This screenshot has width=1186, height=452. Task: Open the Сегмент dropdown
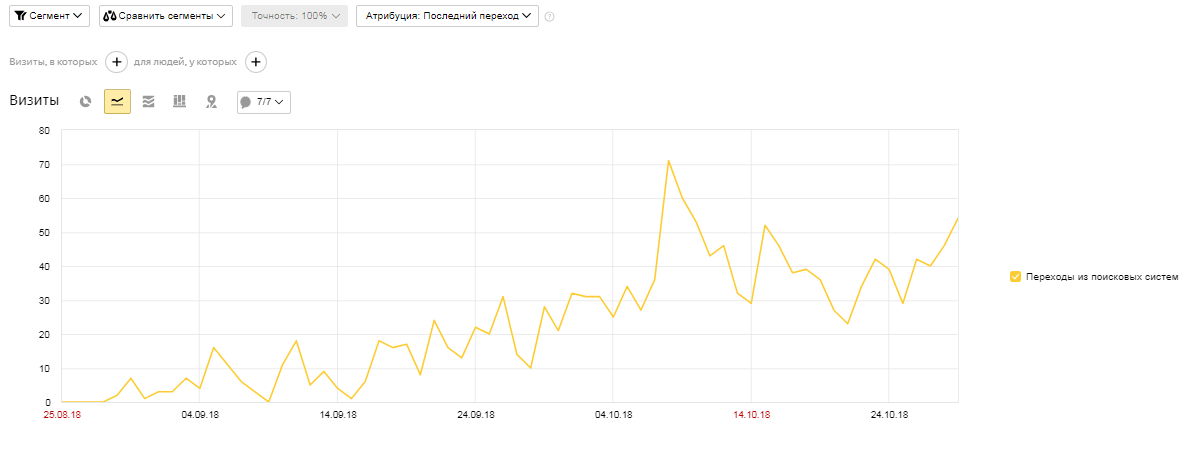click(49, 16)
